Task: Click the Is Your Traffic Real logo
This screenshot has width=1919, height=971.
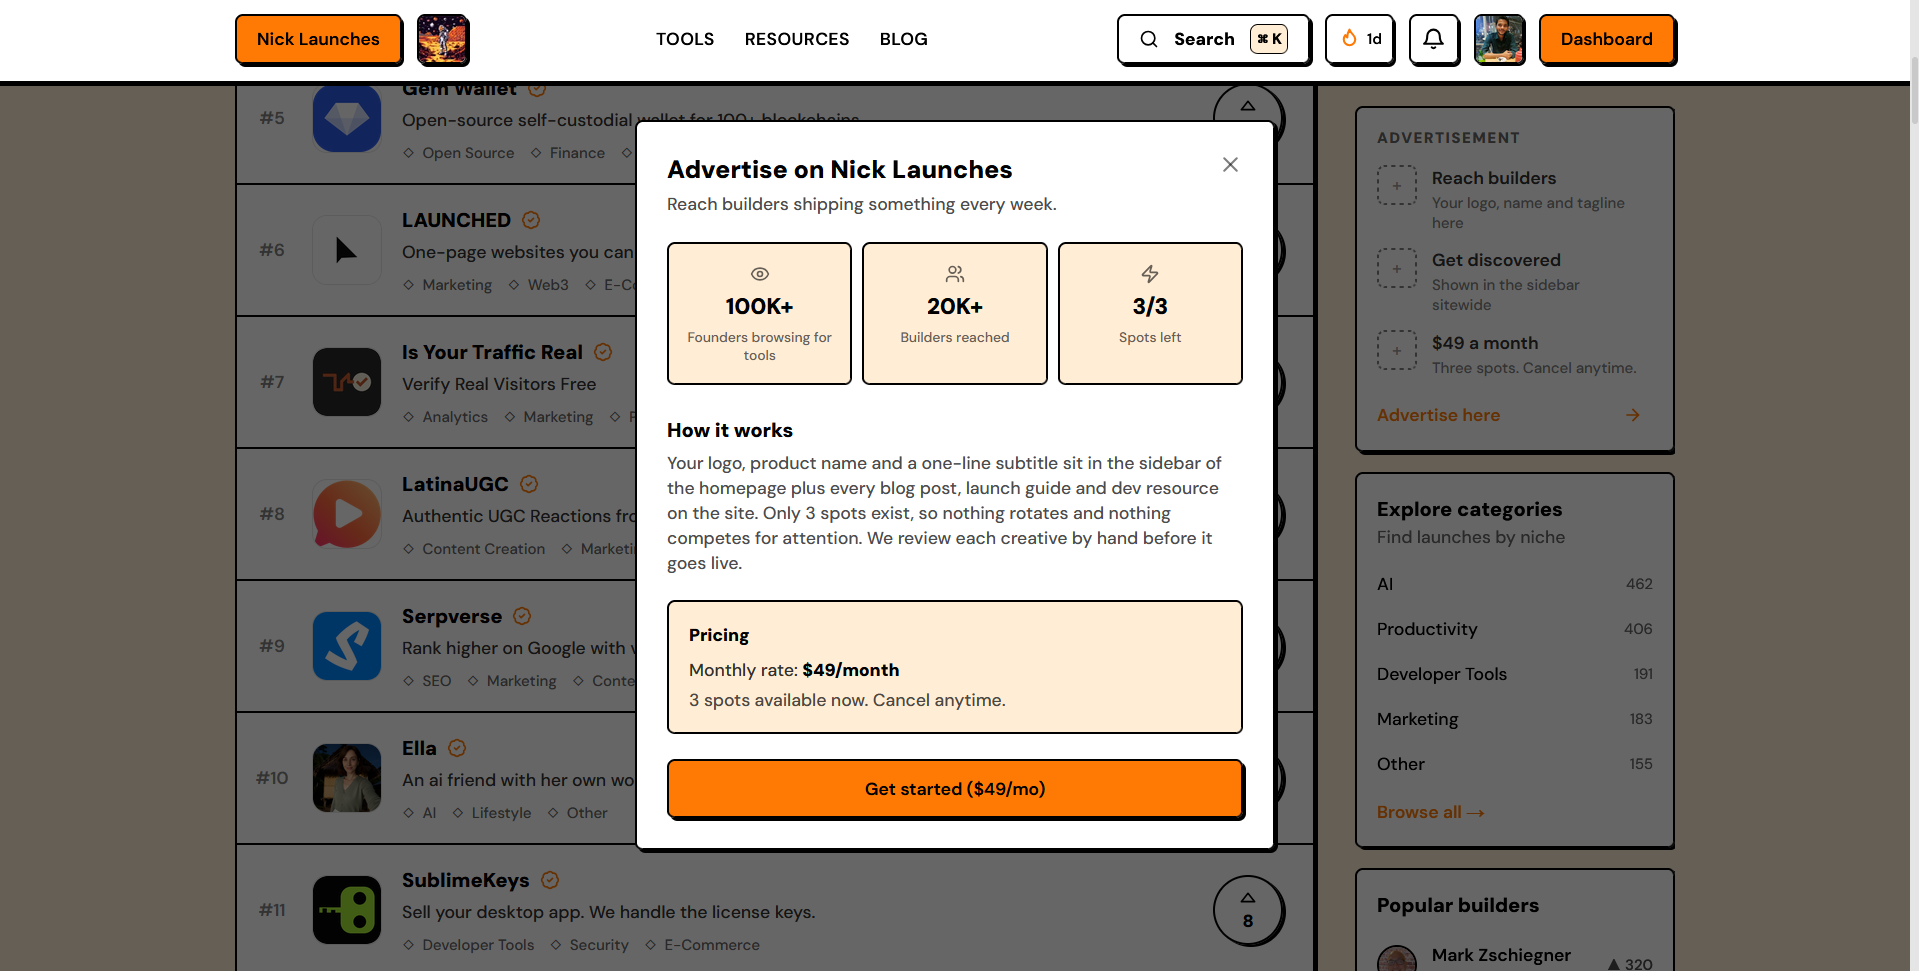Action: click(347, 382)
